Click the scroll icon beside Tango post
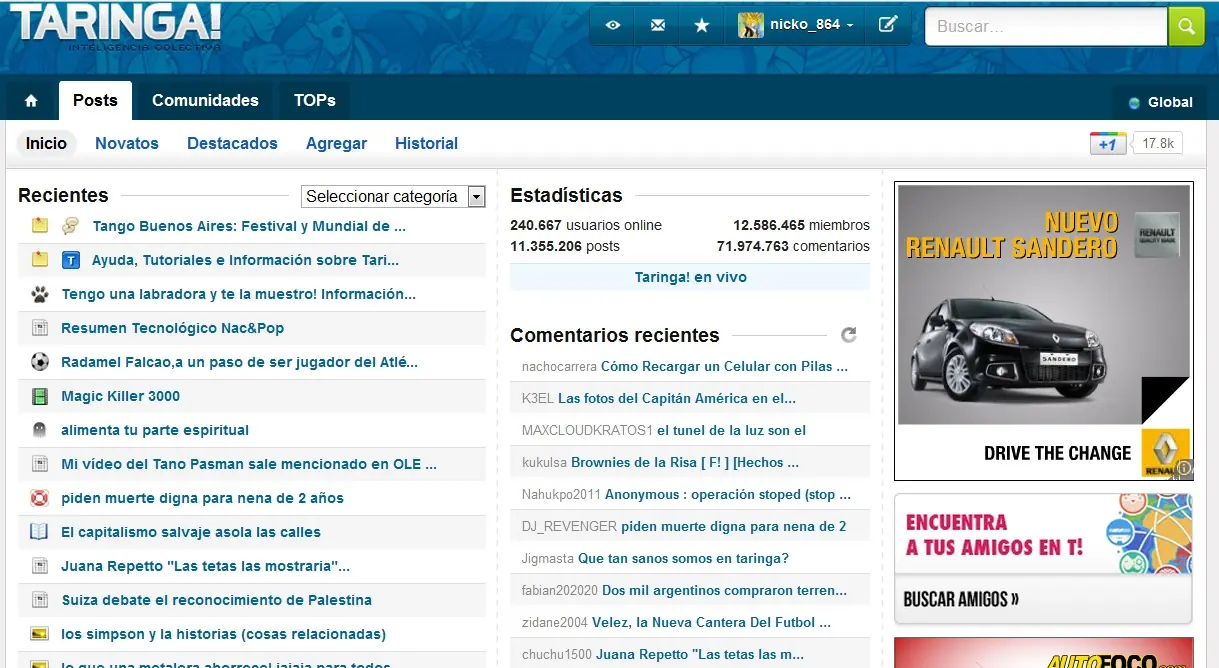 tap(70, 226)
